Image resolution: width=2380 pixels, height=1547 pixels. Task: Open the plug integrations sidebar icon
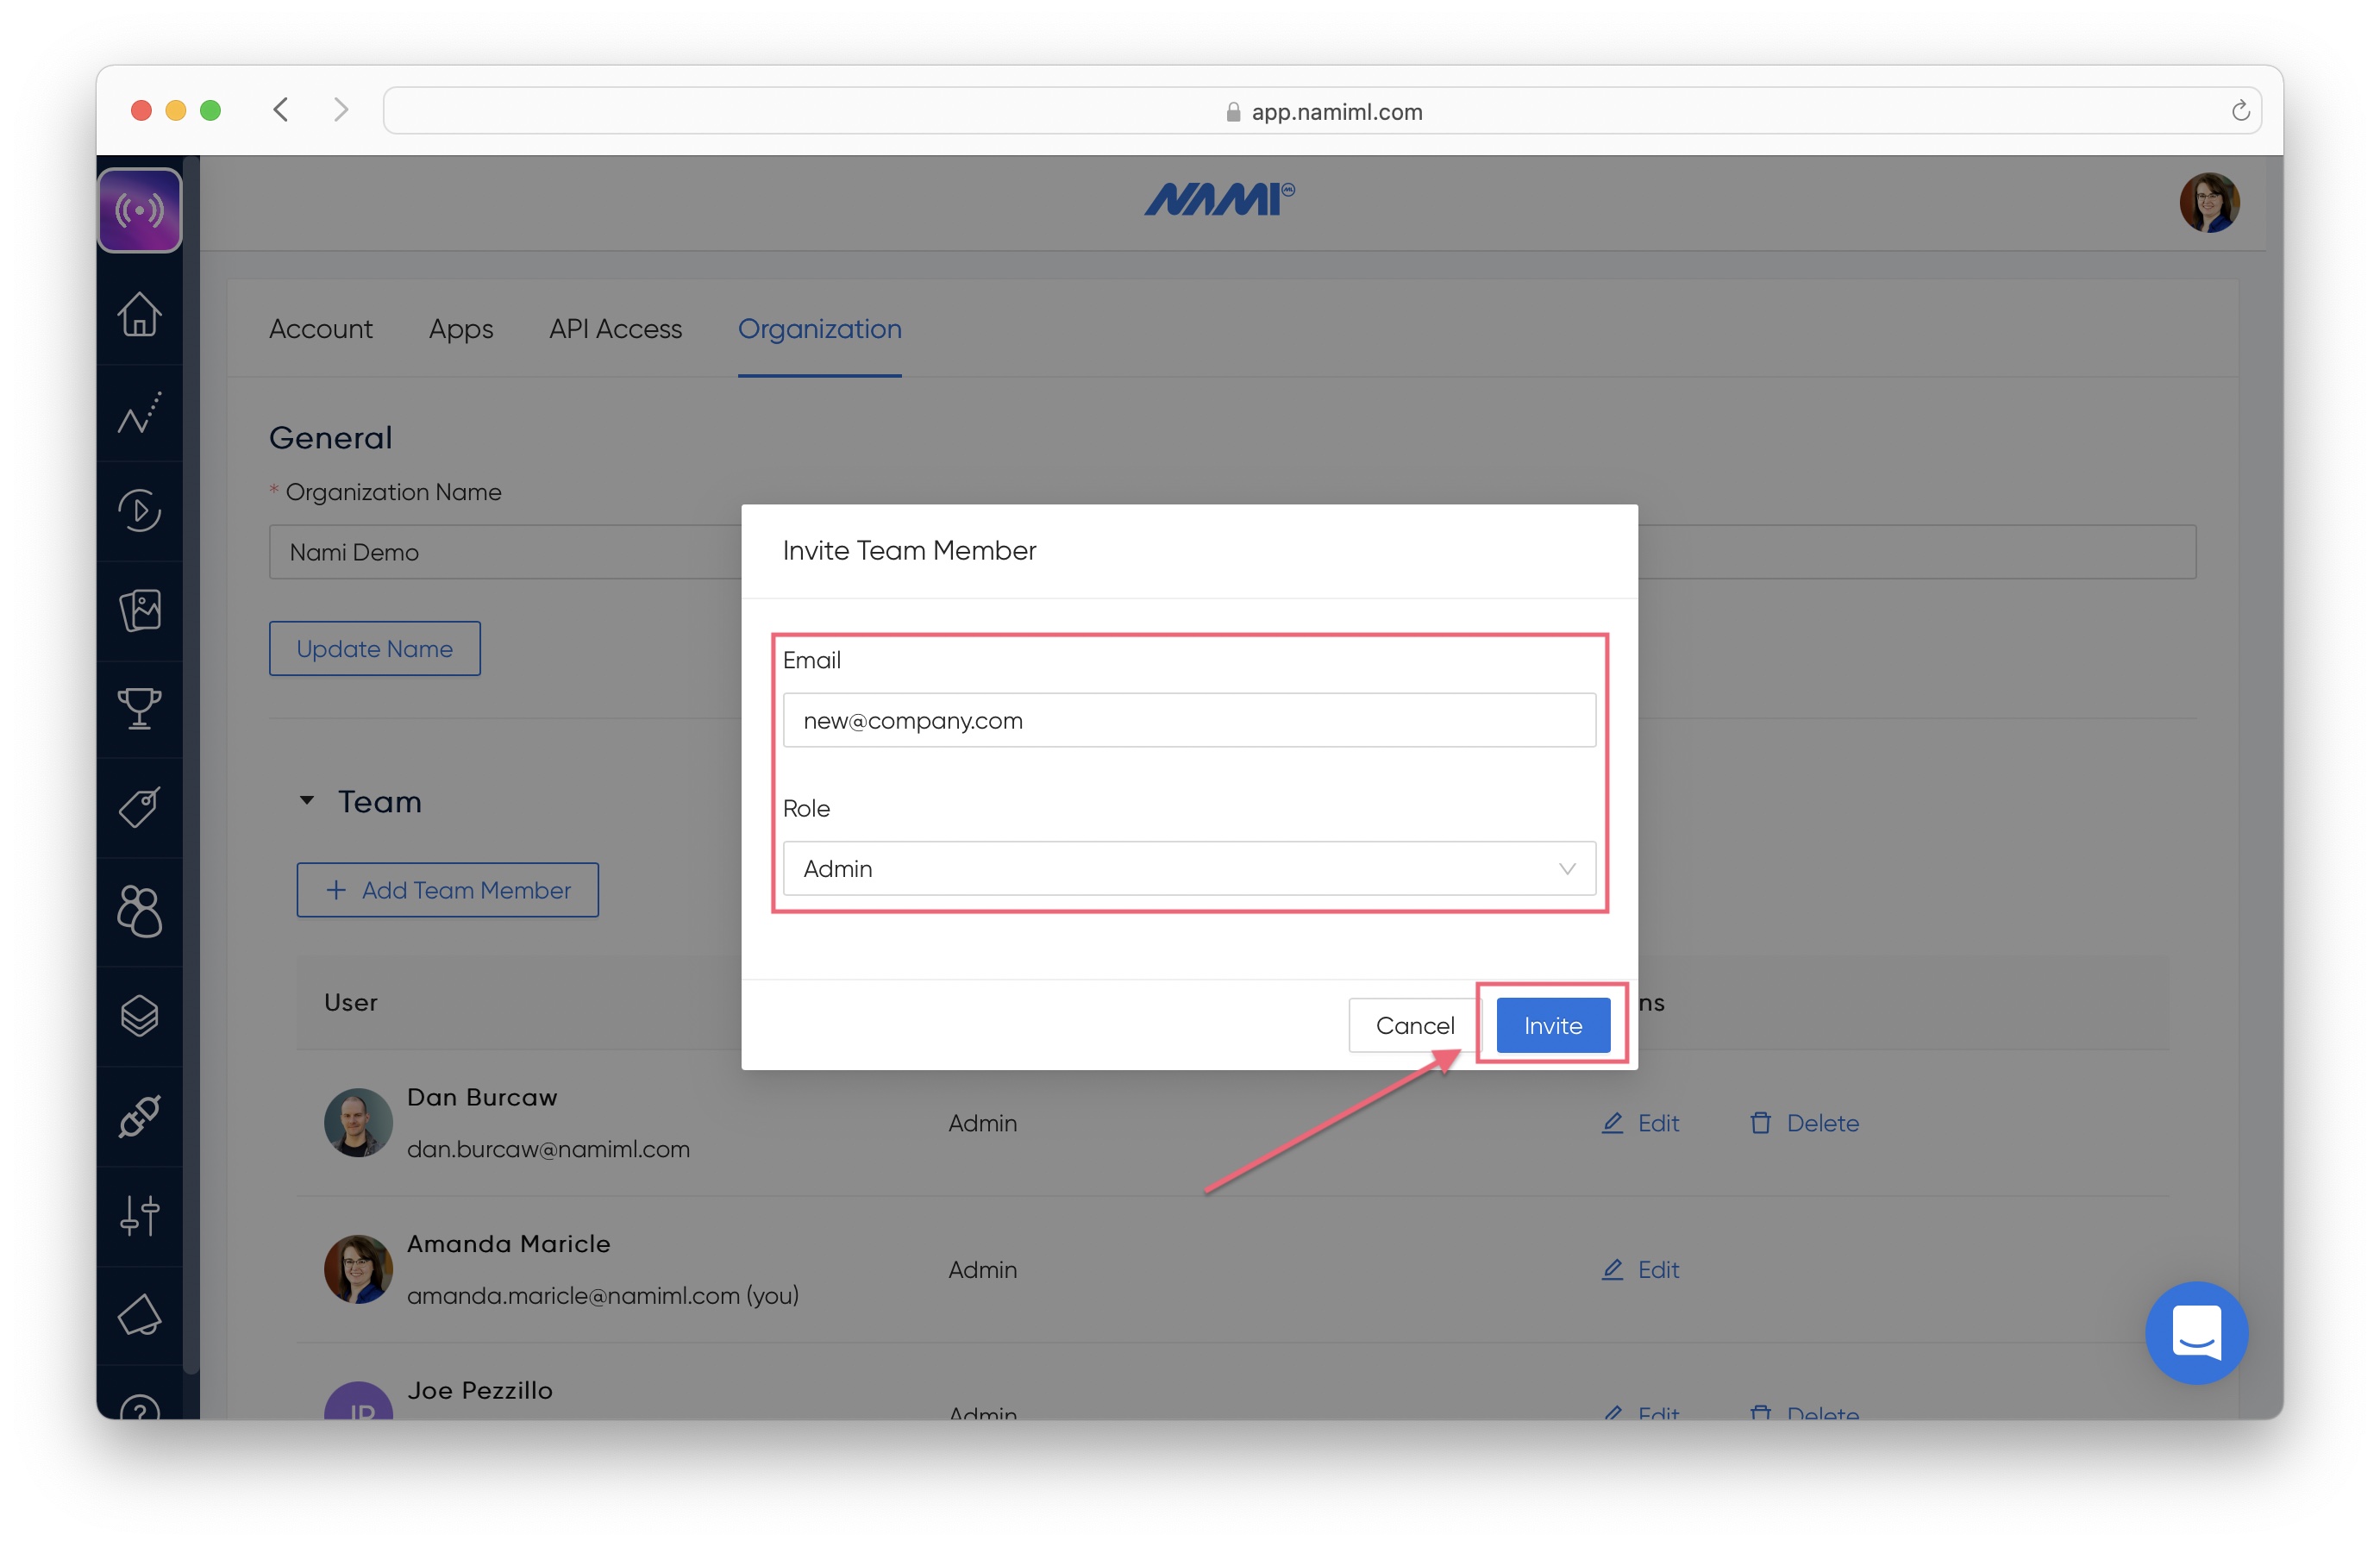139,1116
